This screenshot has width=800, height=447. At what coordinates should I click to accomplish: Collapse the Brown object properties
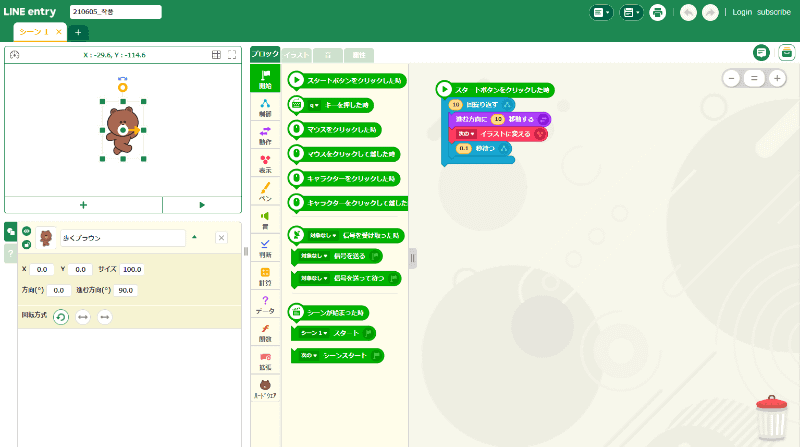(194, 237)
